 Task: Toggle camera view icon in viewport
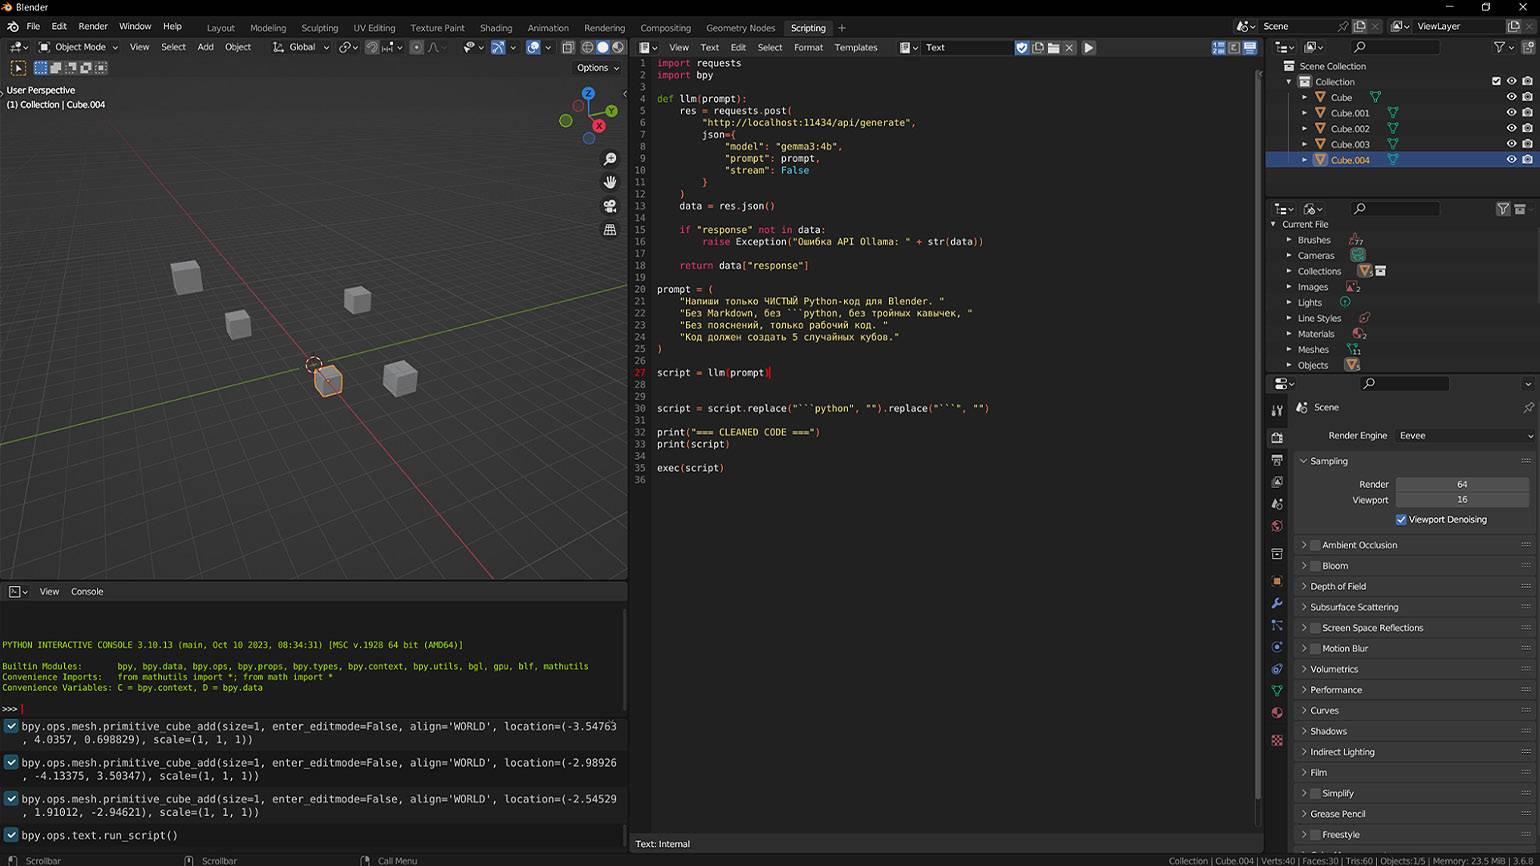pyautogui.click(x=610, y=206)
